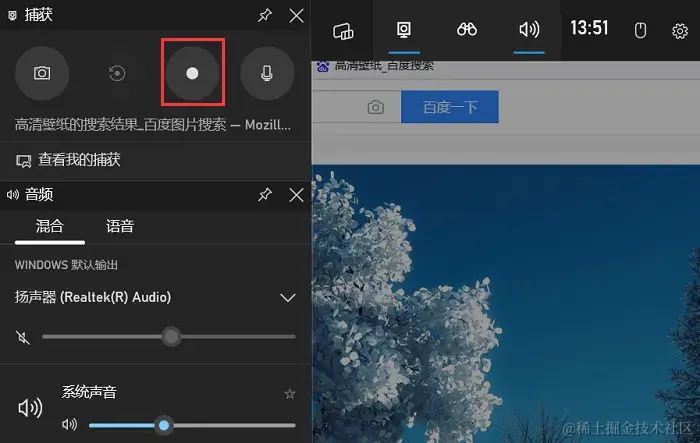Screen dimensions: 700x443
Task: Pin the Capture widget
Action: (265, 16)
